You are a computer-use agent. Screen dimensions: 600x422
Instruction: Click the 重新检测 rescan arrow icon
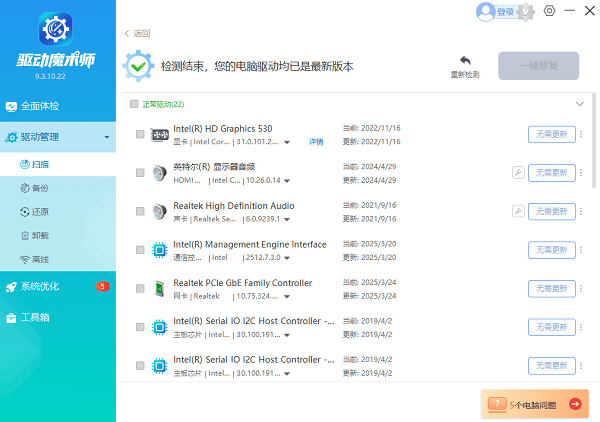(x=465, y=60)
